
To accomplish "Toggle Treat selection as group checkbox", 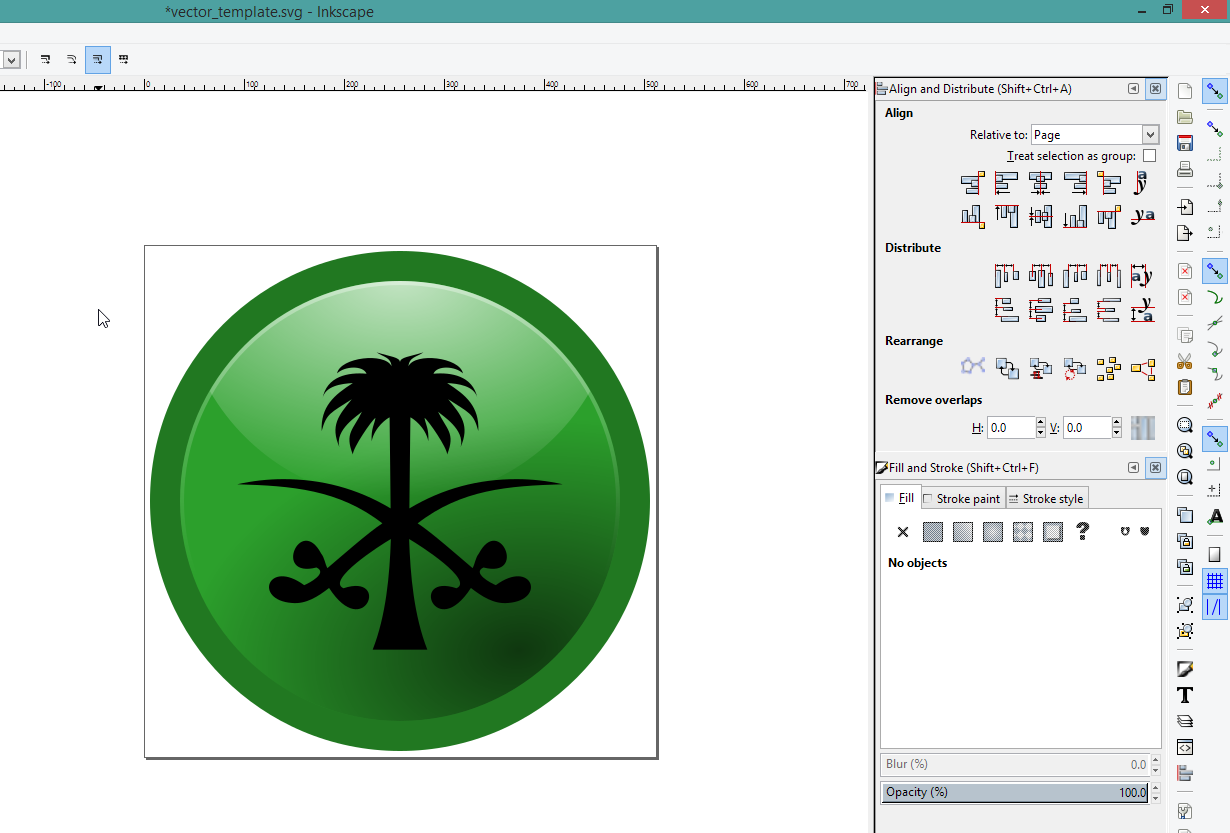I will pos(1149,156).
